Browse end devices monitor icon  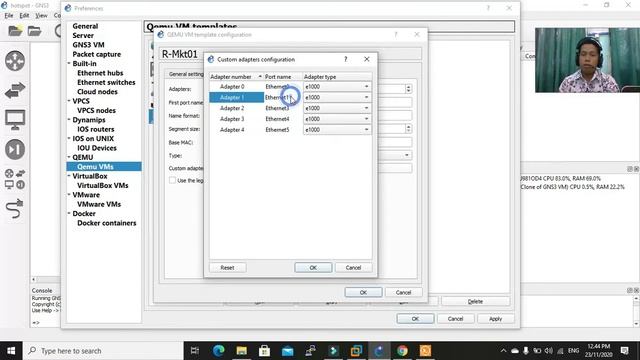(15, 120)
